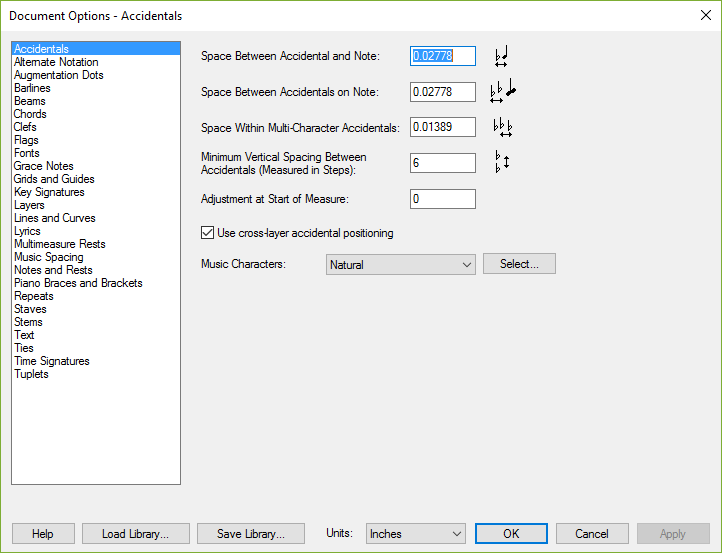722x553 pixels.
Task: Select Key Signatures in the category list
Action: point(49,192)
